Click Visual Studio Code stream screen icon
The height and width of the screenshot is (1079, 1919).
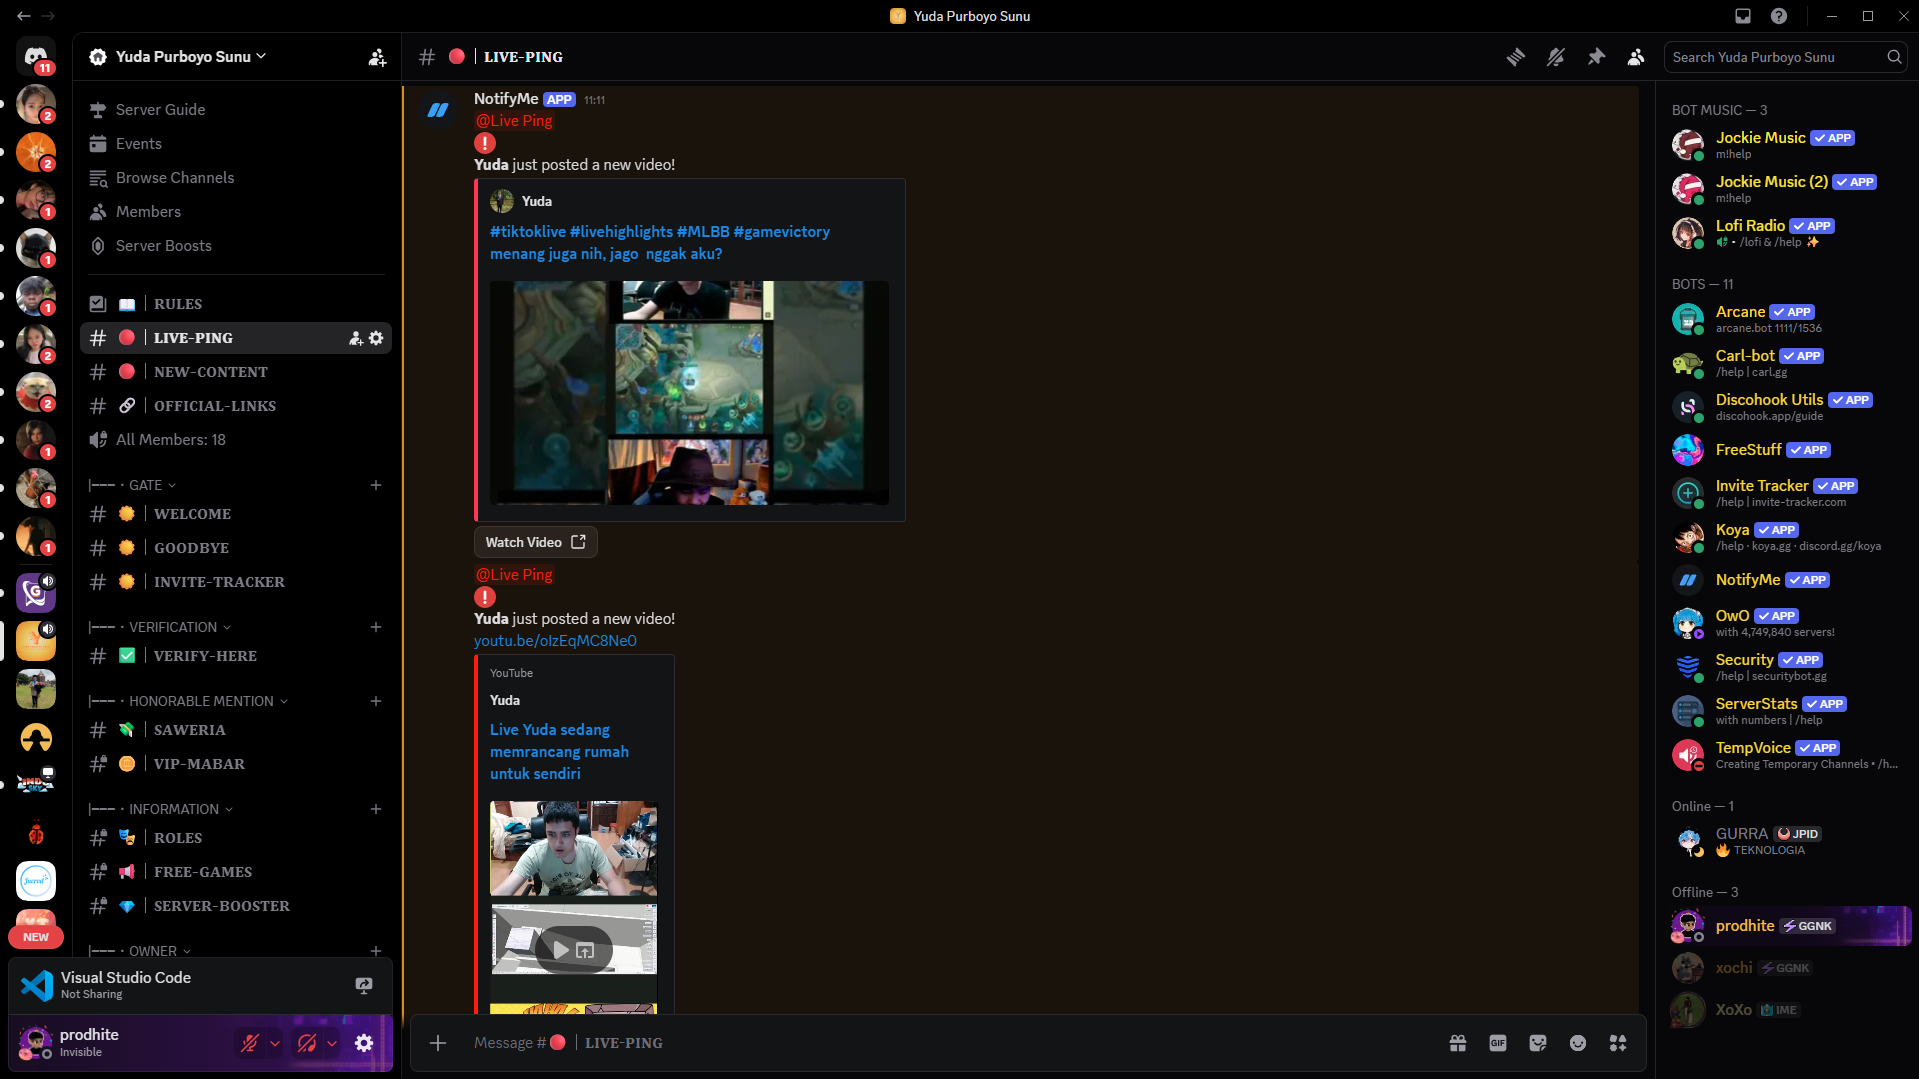pos(364,985)
